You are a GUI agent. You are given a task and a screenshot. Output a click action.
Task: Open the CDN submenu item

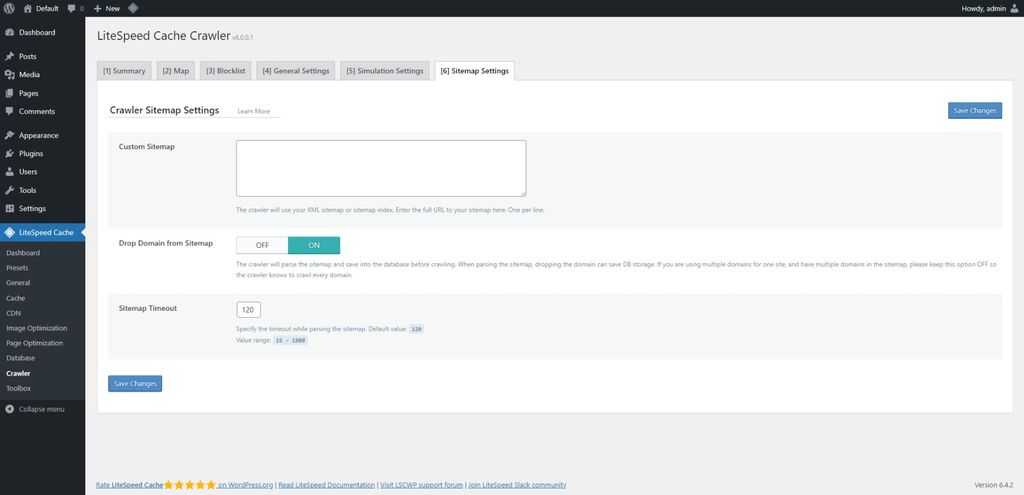pos(14,313)
